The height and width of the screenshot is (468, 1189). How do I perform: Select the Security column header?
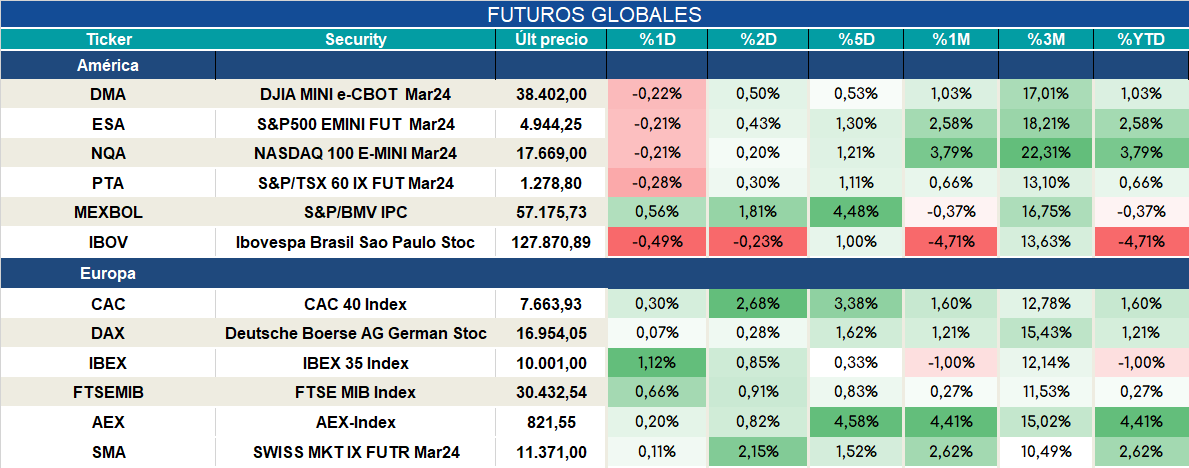[x=356, y=40]
